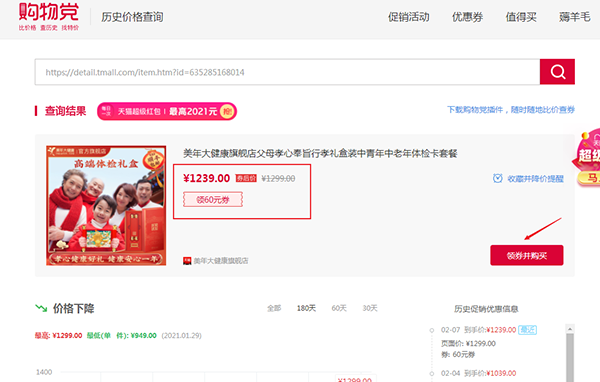The width and height of the screenshot is (600, 382).
Task: Click the ¥1239.00 current price
Action: (207, 178)
